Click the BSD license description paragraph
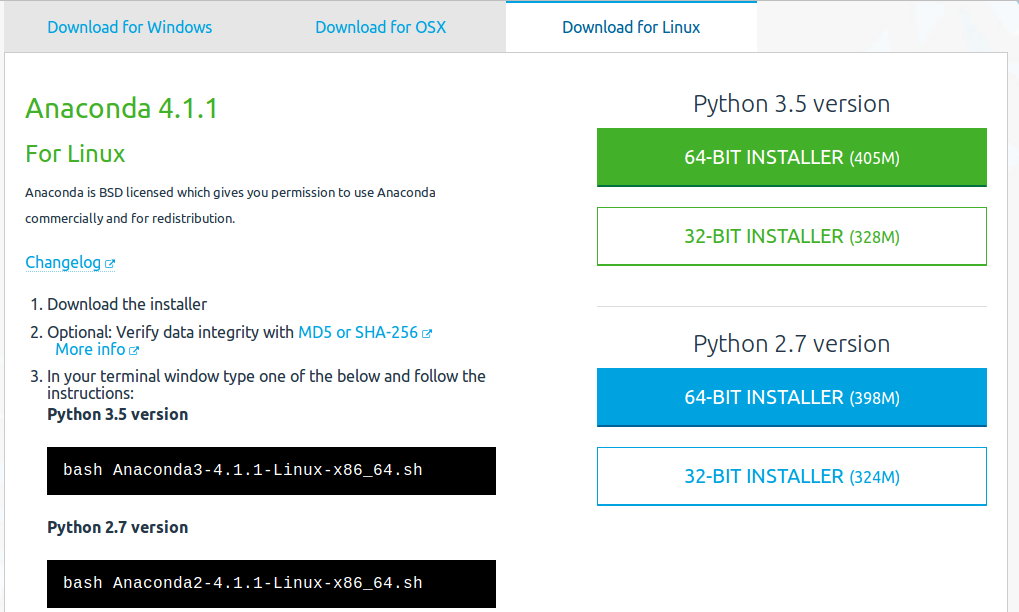The height and width of the screenshot is (612, 1019). [x=230, y=205]
